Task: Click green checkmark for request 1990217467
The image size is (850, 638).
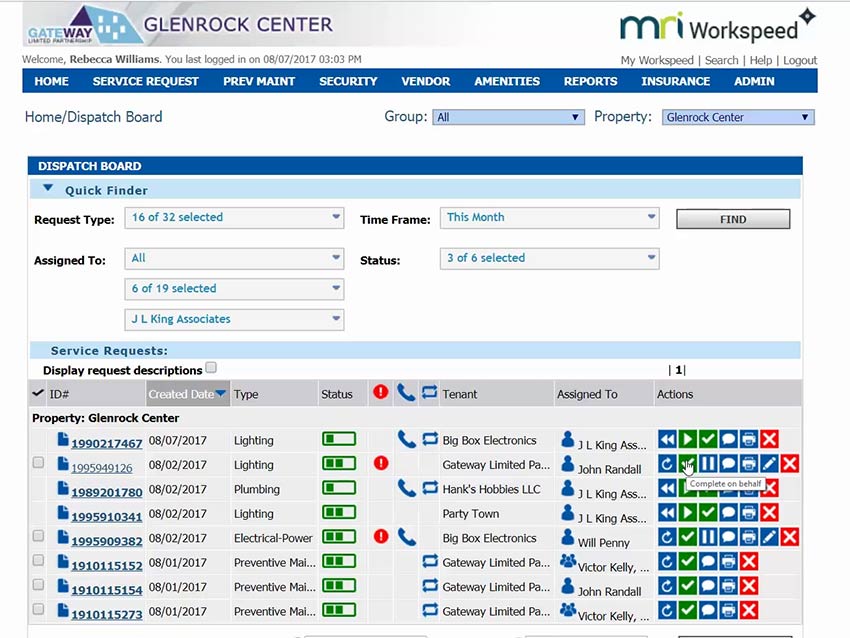Action: 707,439
